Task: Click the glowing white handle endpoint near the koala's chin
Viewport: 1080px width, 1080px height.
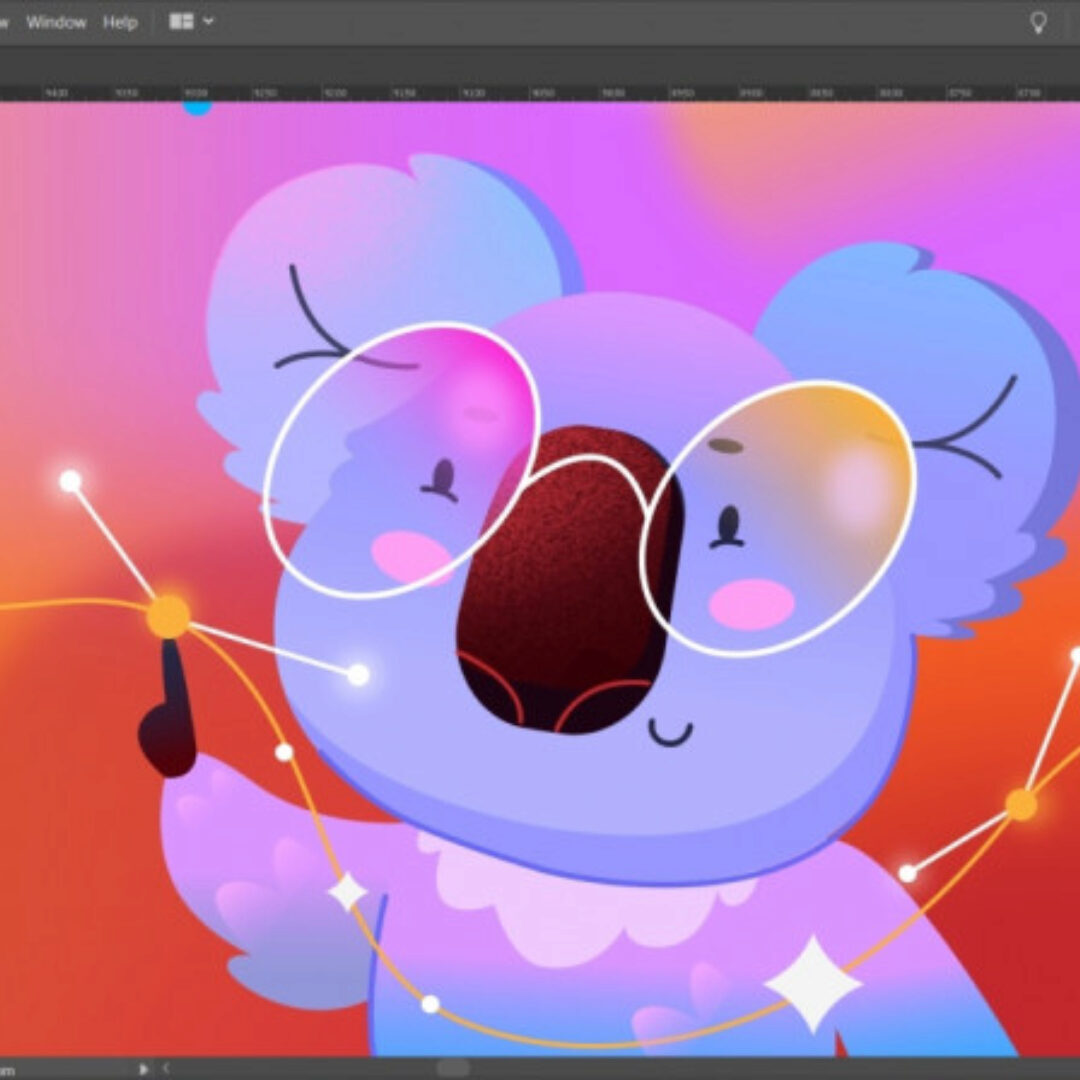Action: point(358,675)
